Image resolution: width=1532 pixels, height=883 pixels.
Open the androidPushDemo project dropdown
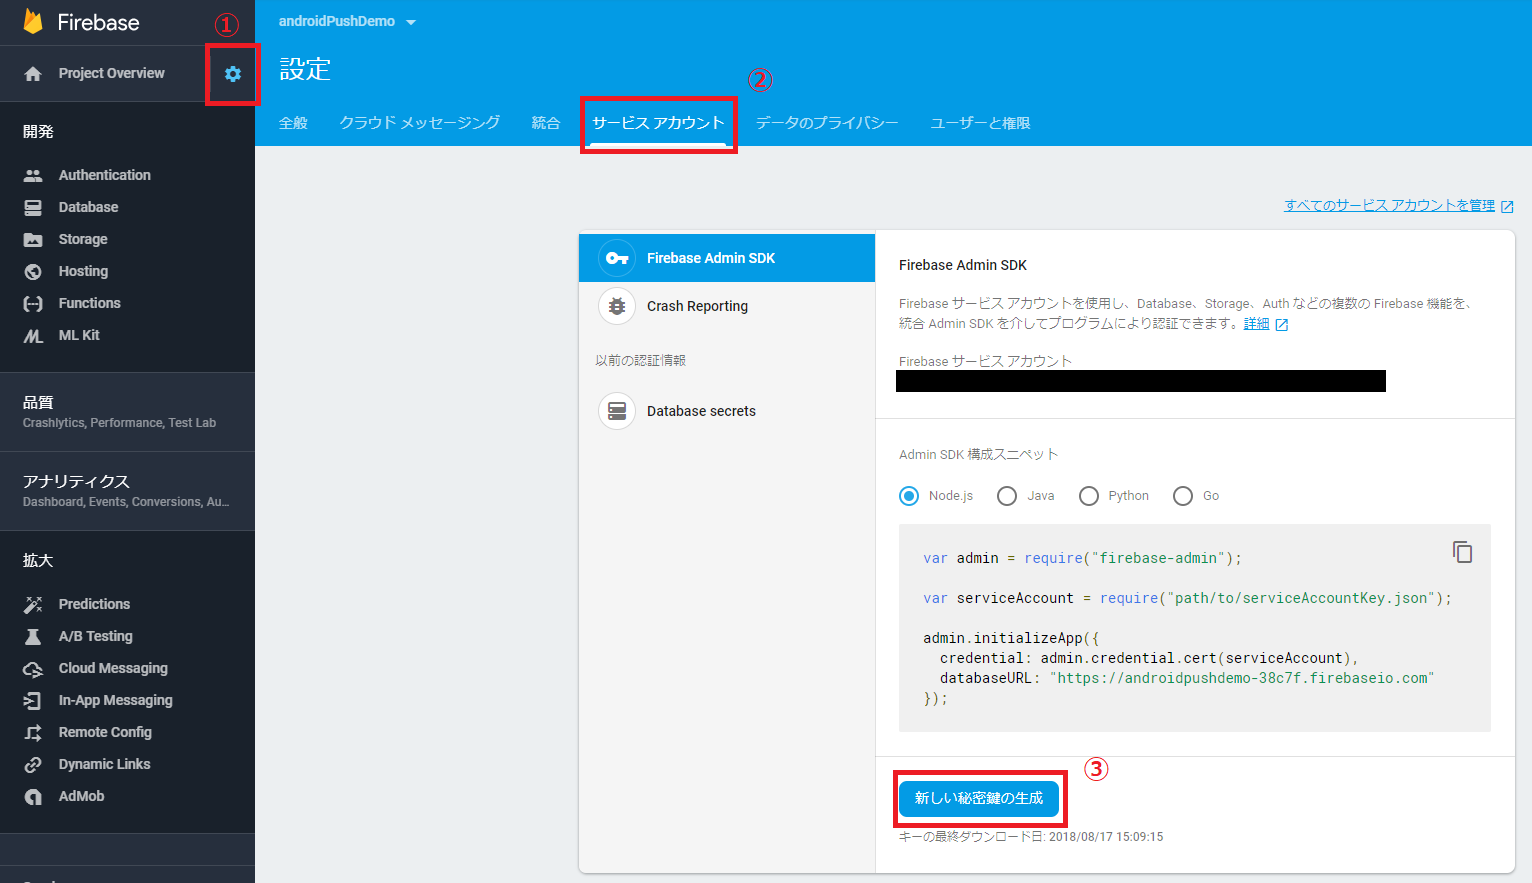coord(347,21)
